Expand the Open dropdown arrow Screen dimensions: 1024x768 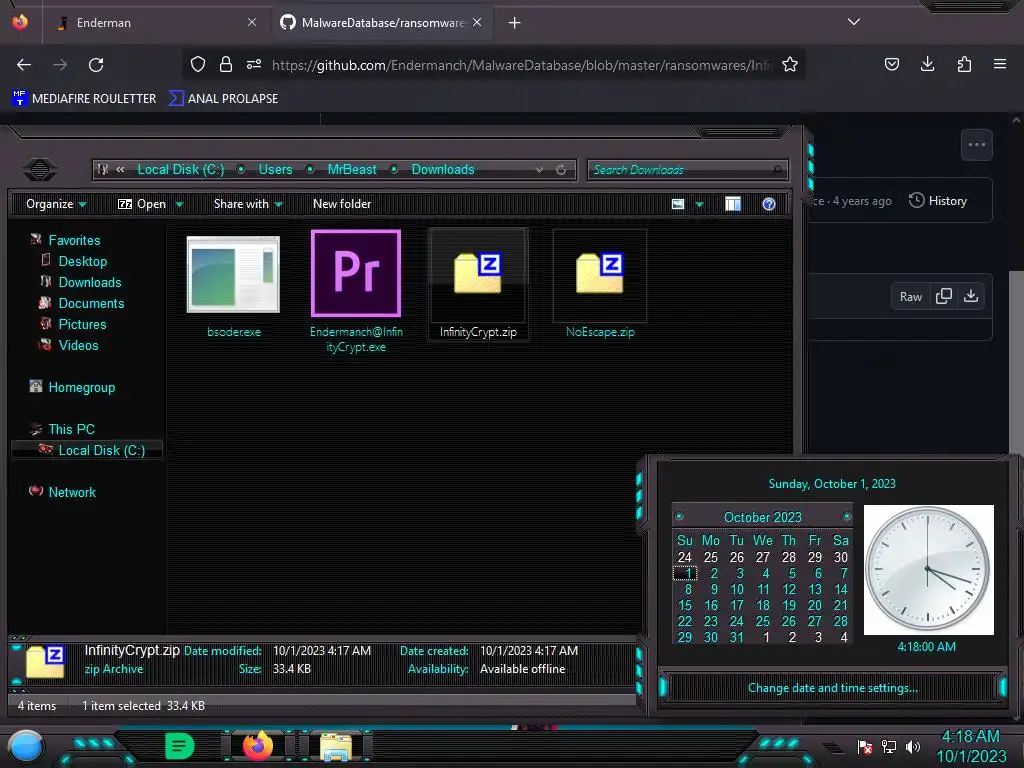[179, 204]
